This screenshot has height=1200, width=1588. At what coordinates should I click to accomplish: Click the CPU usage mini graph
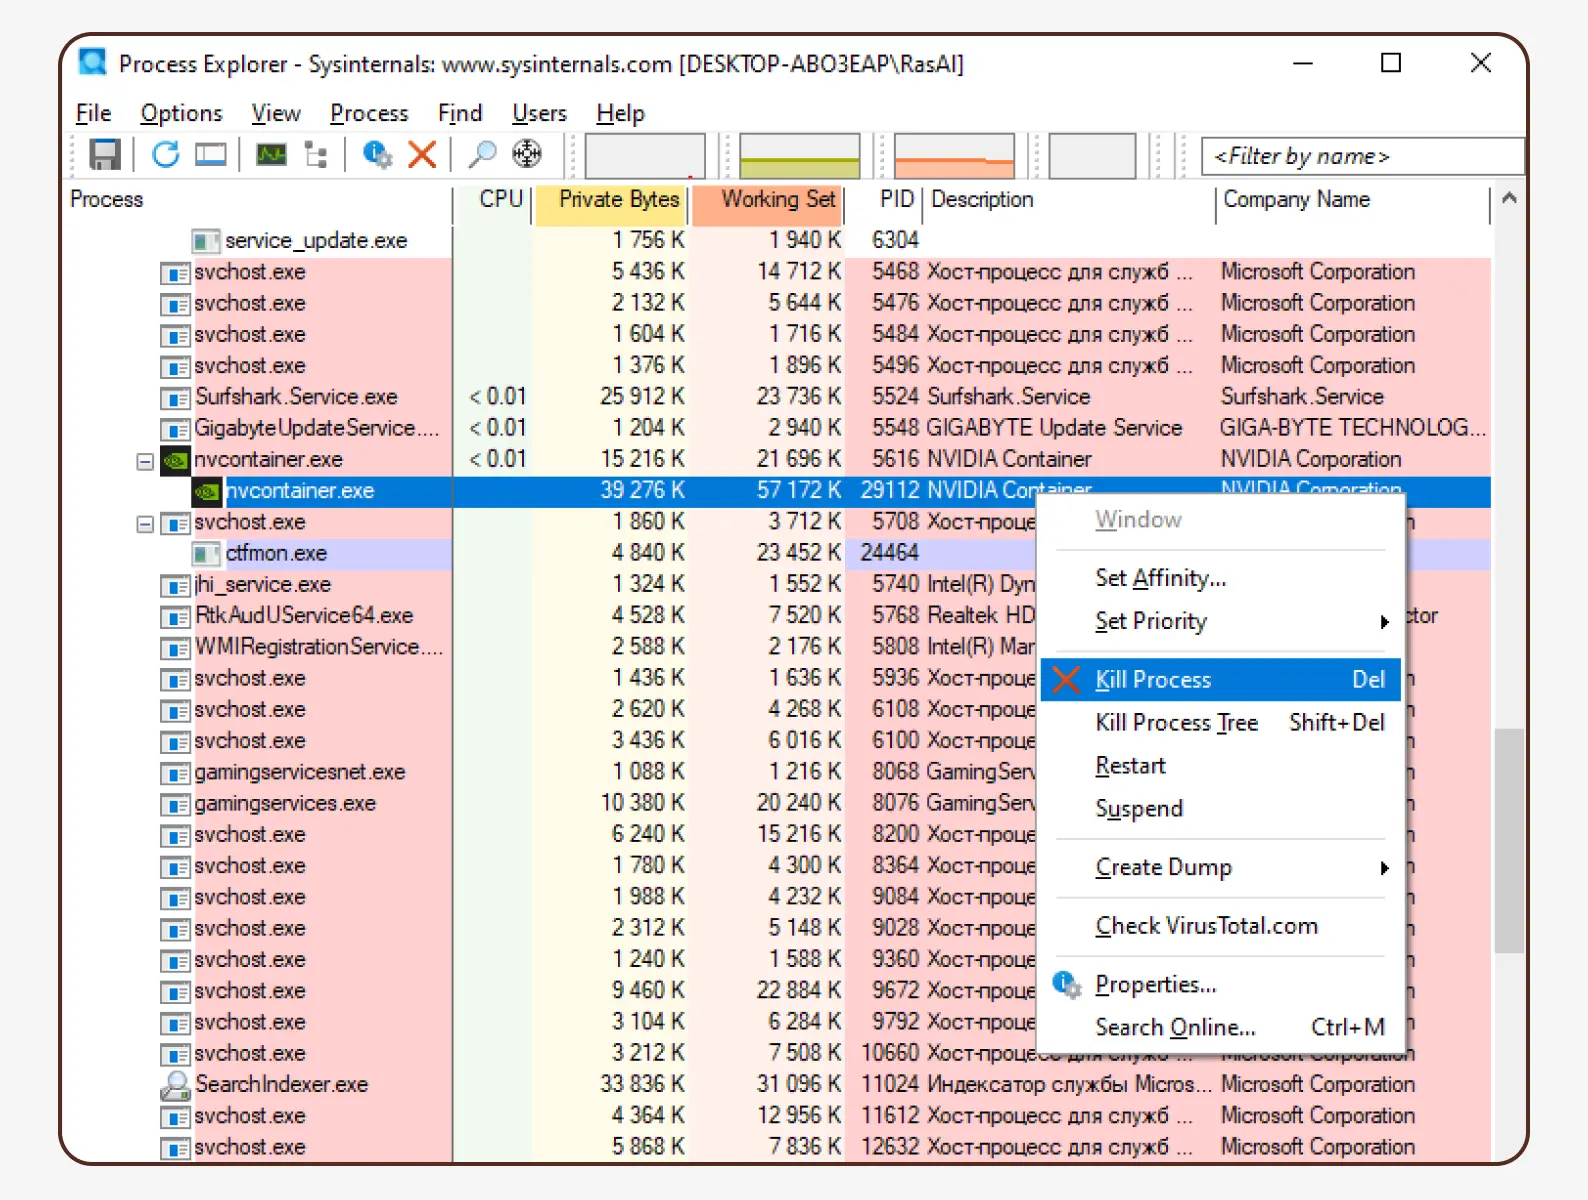645,156
